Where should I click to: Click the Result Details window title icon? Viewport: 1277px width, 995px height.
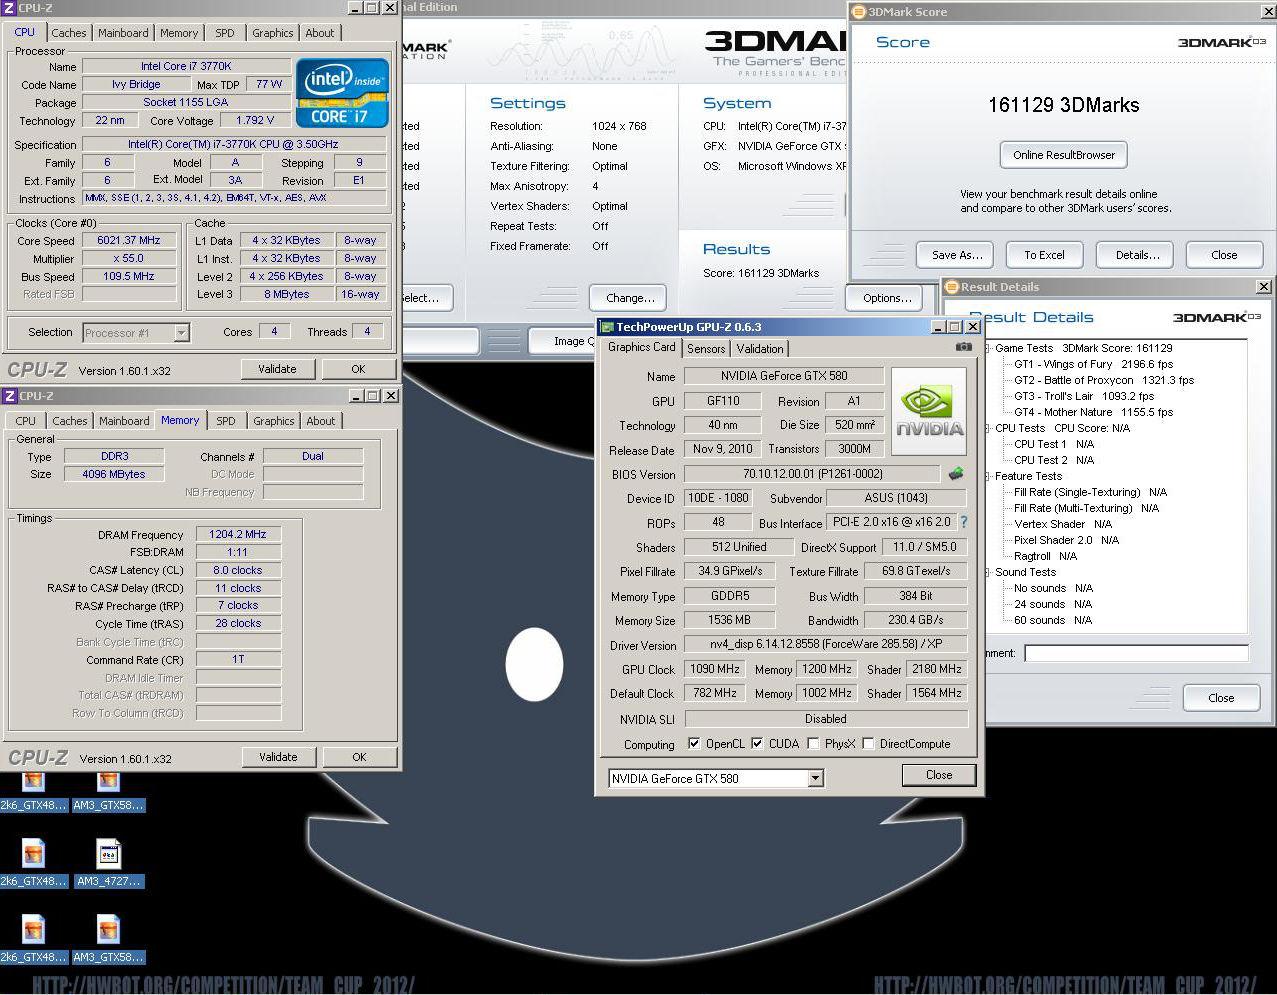(x=952, y=287)
